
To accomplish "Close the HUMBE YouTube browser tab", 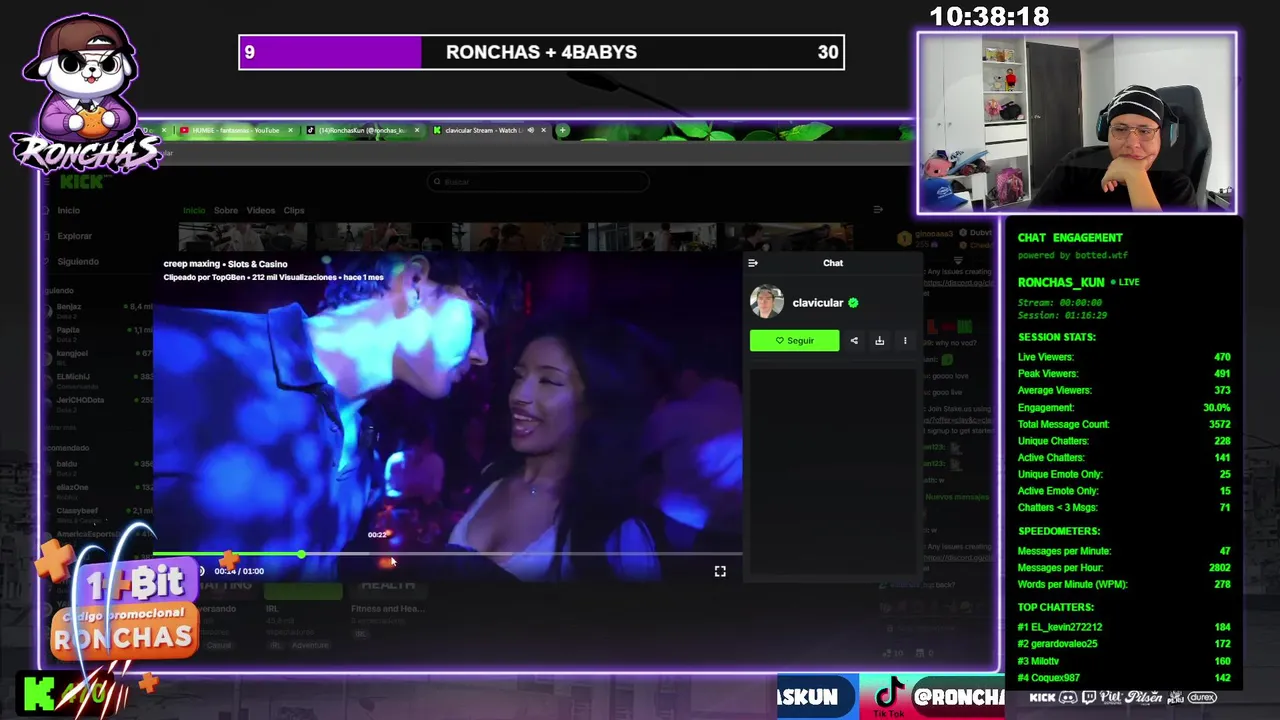I will [291, 130].
